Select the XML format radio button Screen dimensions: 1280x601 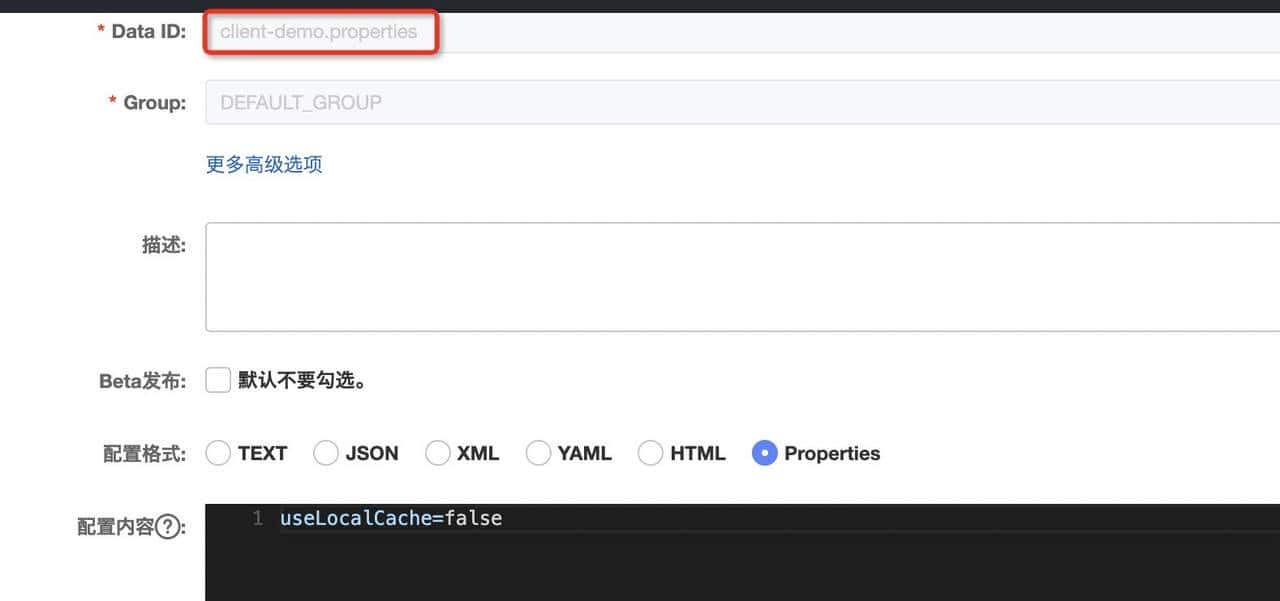pos(438,453)
